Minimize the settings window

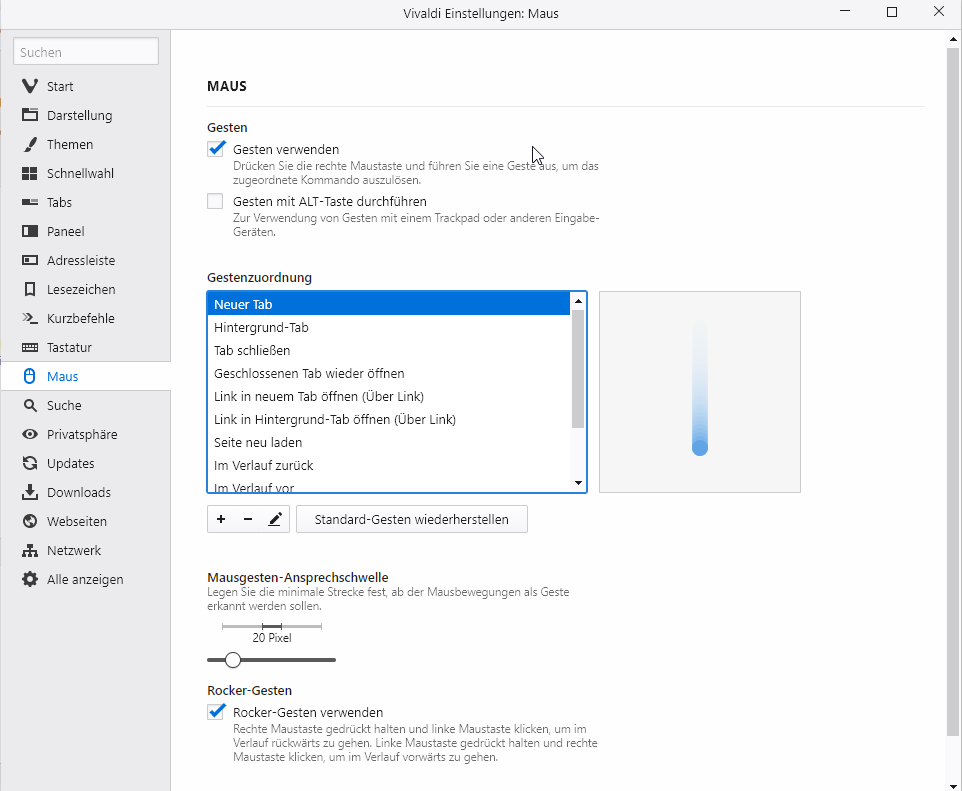[x=845, y=12]
